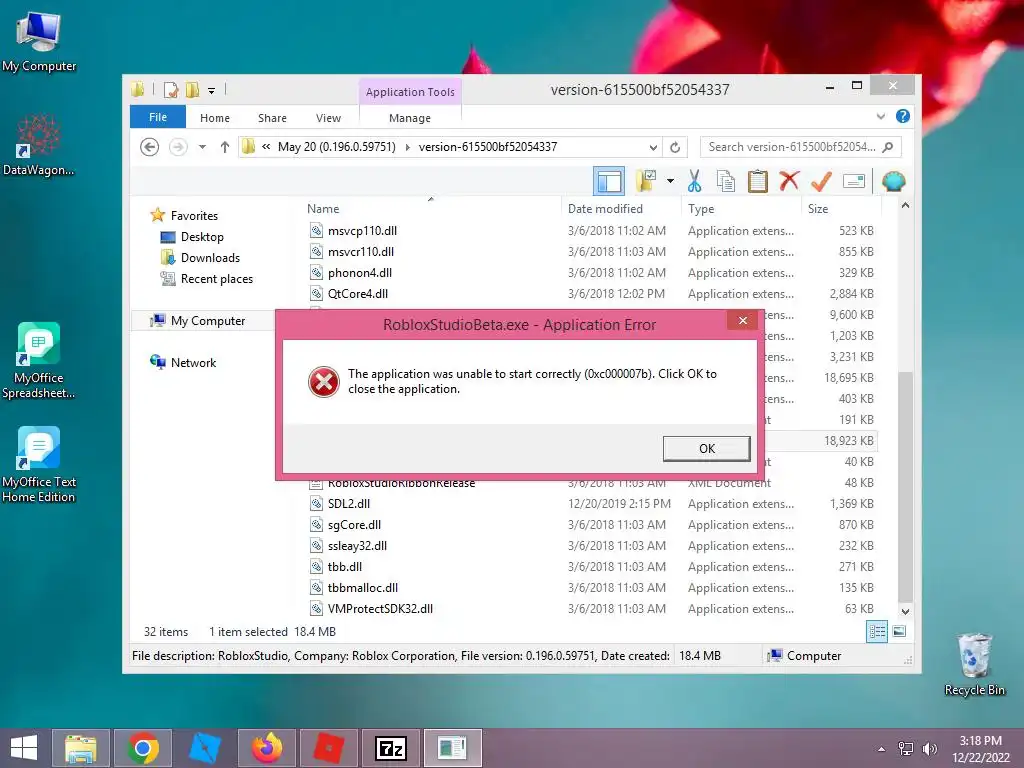Click the Rename toolbar icon
1024x768 pixels.
(854, 181)
